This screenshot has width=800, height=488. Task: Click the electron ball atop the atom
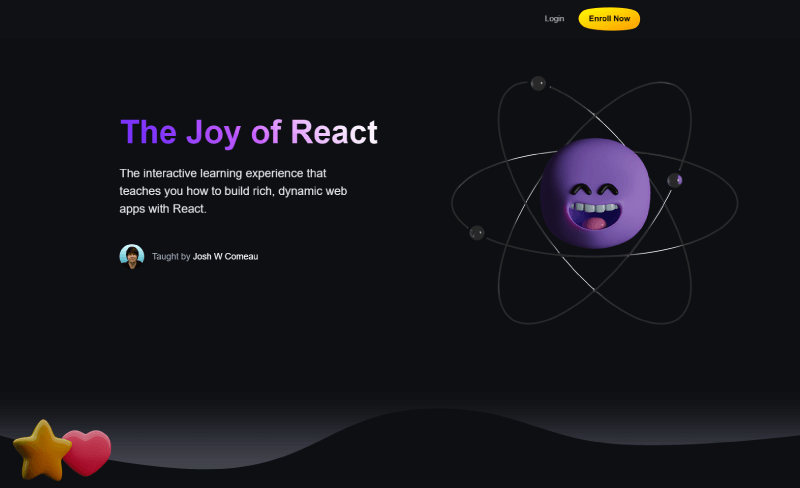pos(538,83)
